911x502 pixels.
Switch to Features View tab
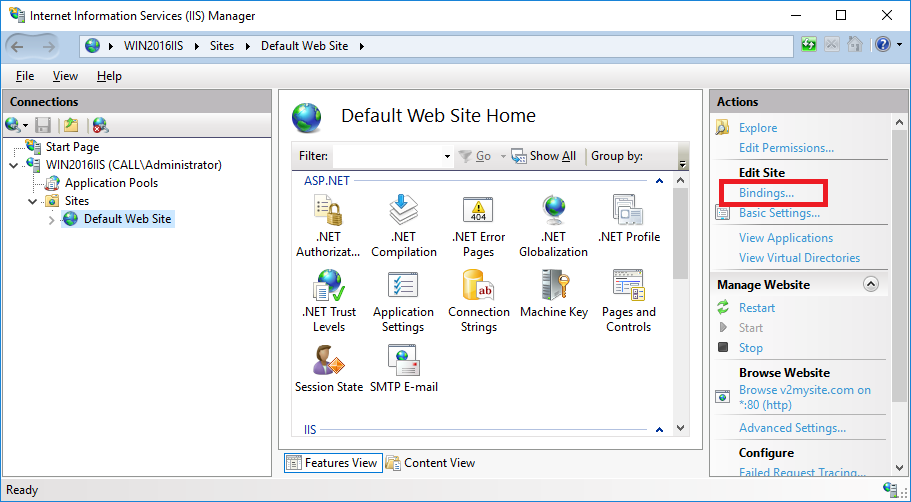point(333,463)
